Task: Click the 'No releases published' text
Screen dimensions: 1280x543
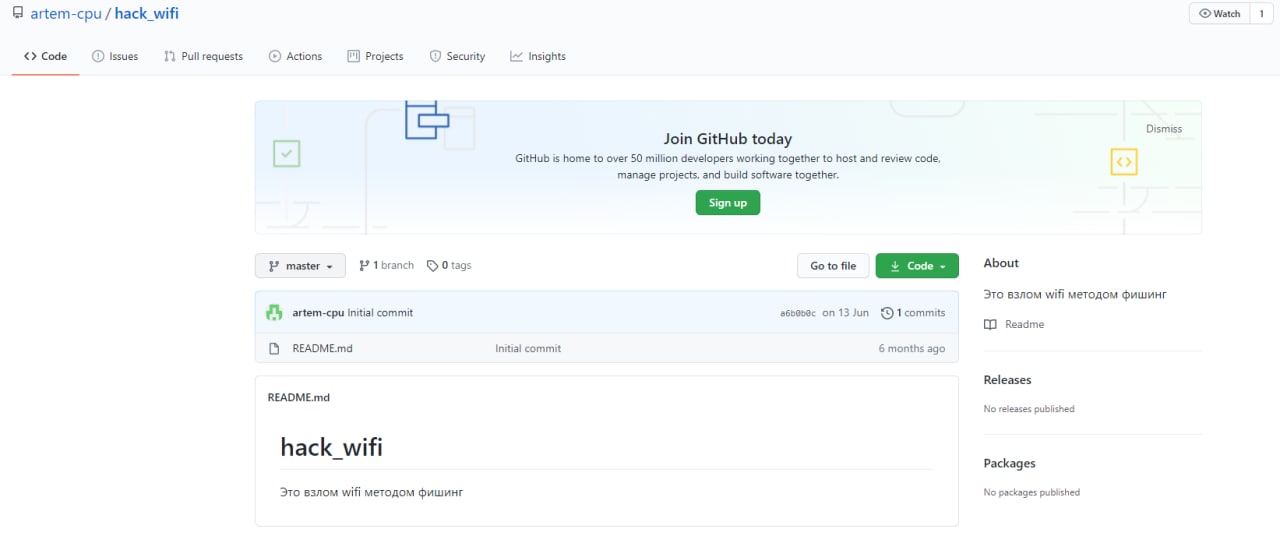Action: (1029, 409)
